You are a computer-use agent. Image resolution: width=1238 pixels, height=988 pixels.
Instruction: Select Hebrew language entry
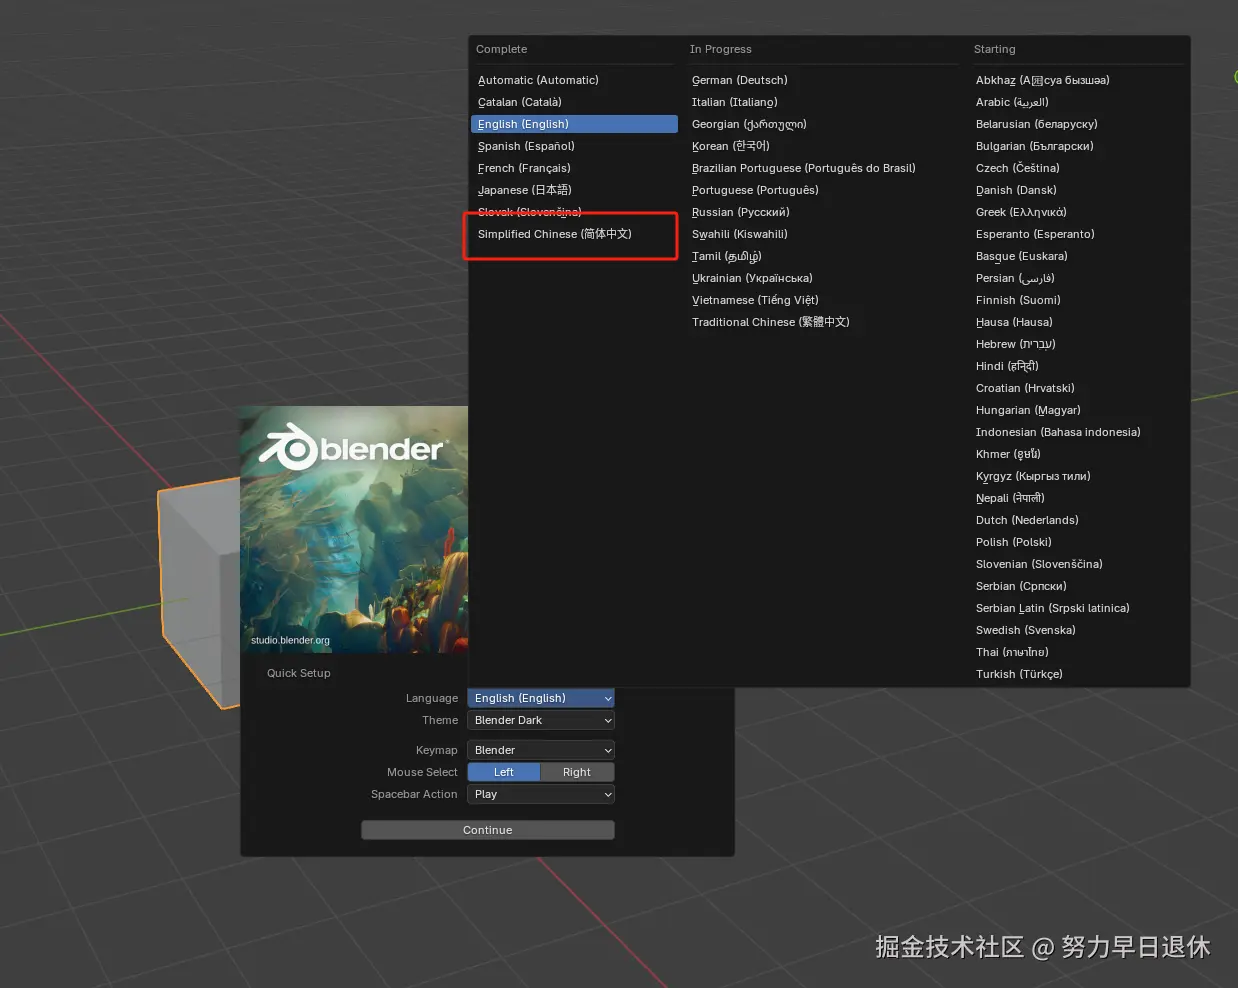click(x=1078, y=344)
